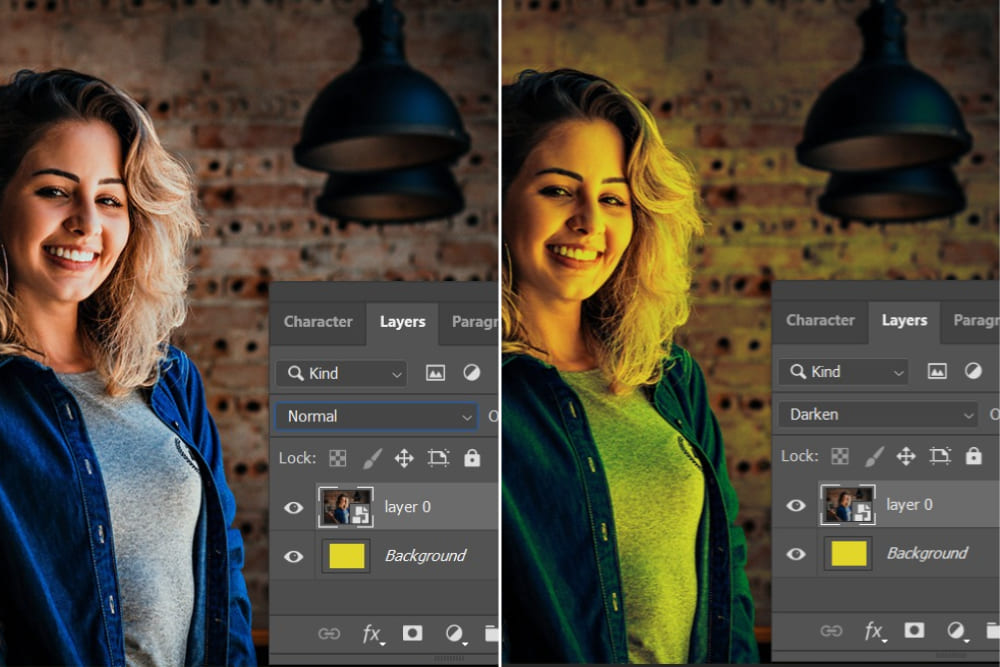Click the Lock position button
Image resolution: width=1000 pixels, height=667 pixels.
(x=404, y=458)
